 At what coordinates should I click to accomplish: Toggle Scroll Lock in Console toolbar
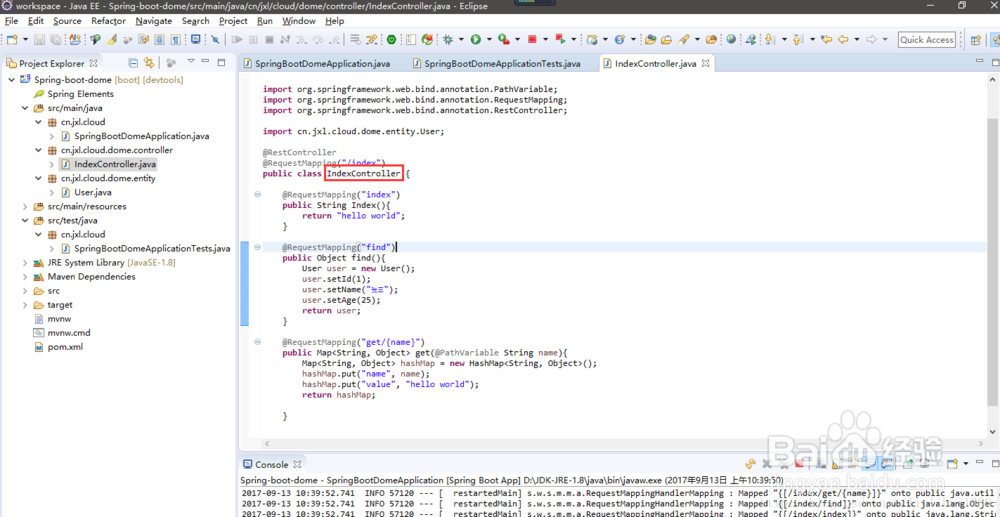click(x=835, y=464)
